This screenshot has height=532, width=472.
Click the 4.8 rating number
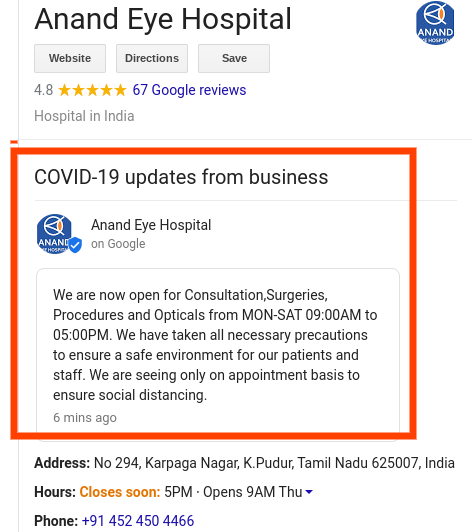(43, 90)
